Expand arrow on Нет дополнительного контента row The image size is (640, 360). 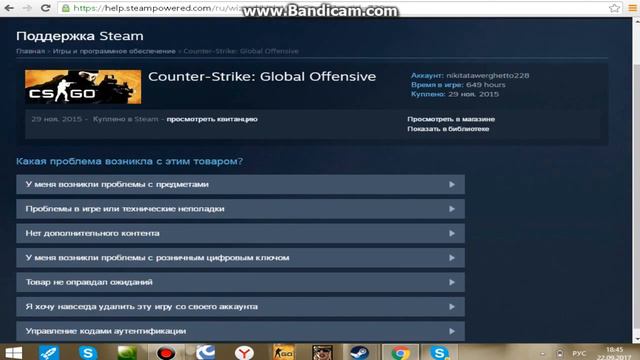tap(452, 233)
